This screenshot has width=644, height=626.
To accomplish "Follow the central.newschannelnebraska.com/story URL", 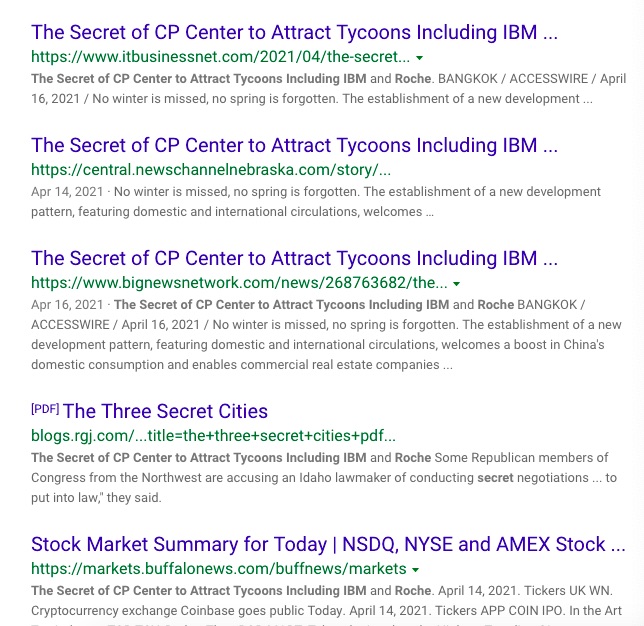I will [x=211, y=170].
